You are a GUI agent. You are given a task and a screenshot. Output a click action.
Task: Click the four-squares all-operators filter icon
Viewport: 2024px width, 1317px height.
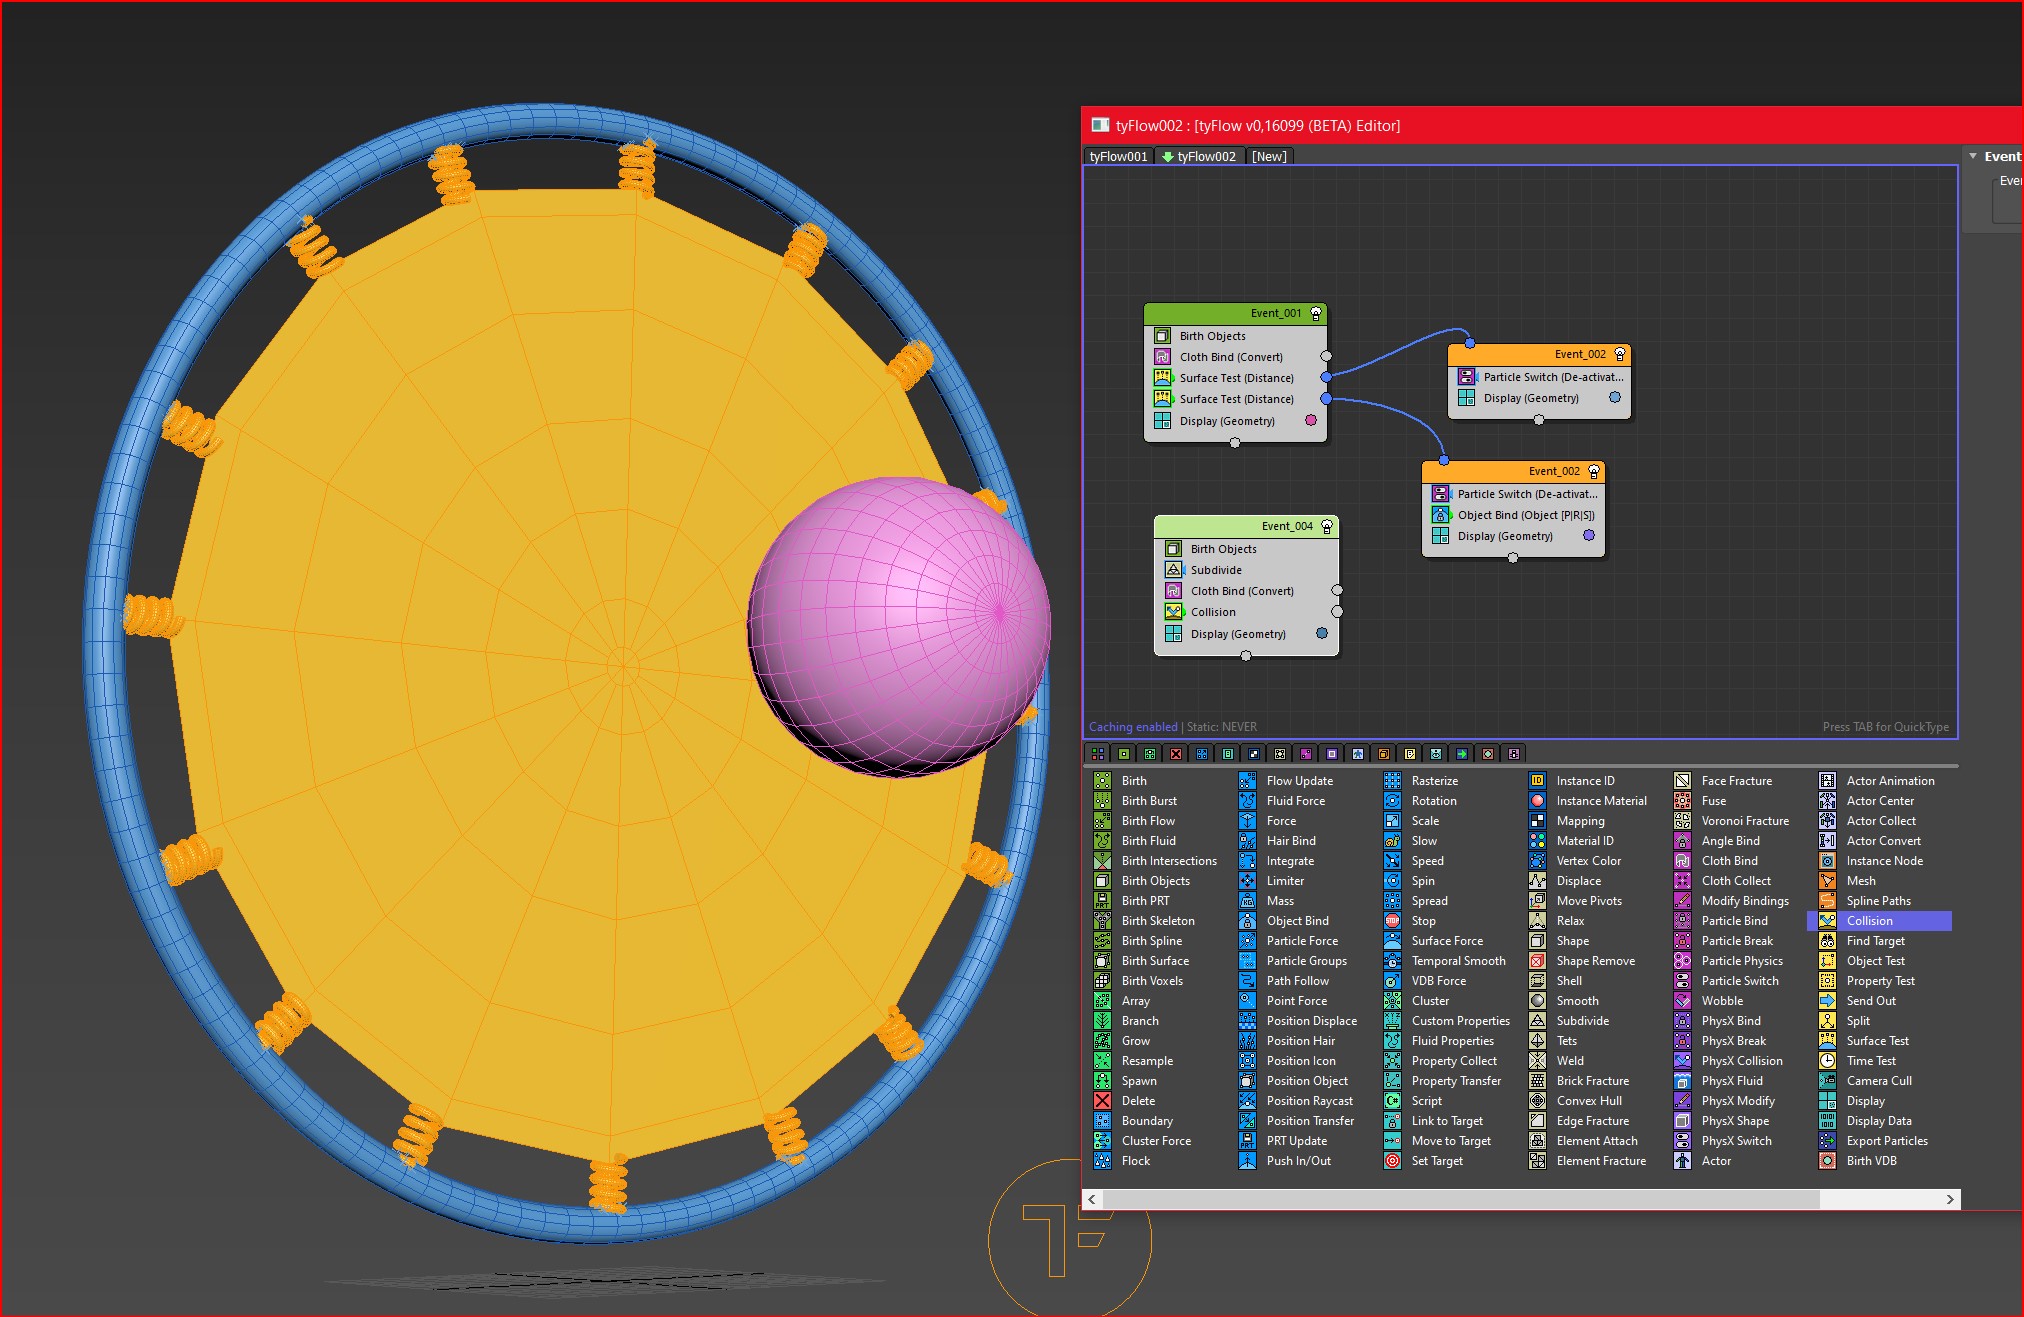pos(1098,754)
